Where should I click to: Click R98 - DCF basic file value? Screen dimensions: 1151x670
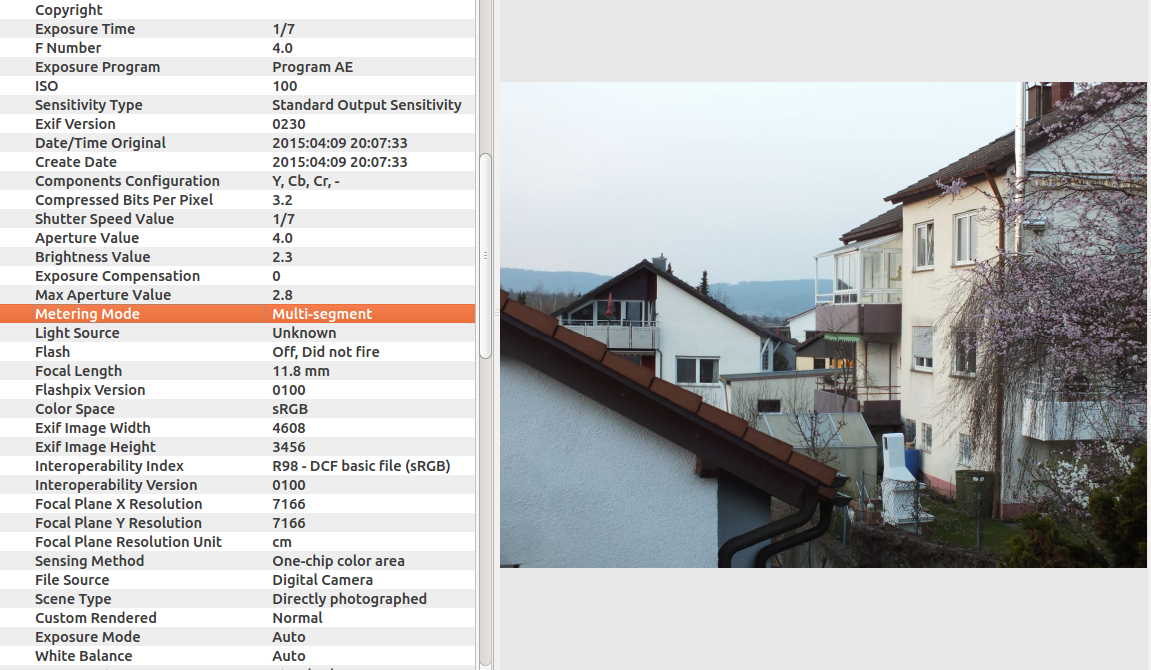click(361, 467)
